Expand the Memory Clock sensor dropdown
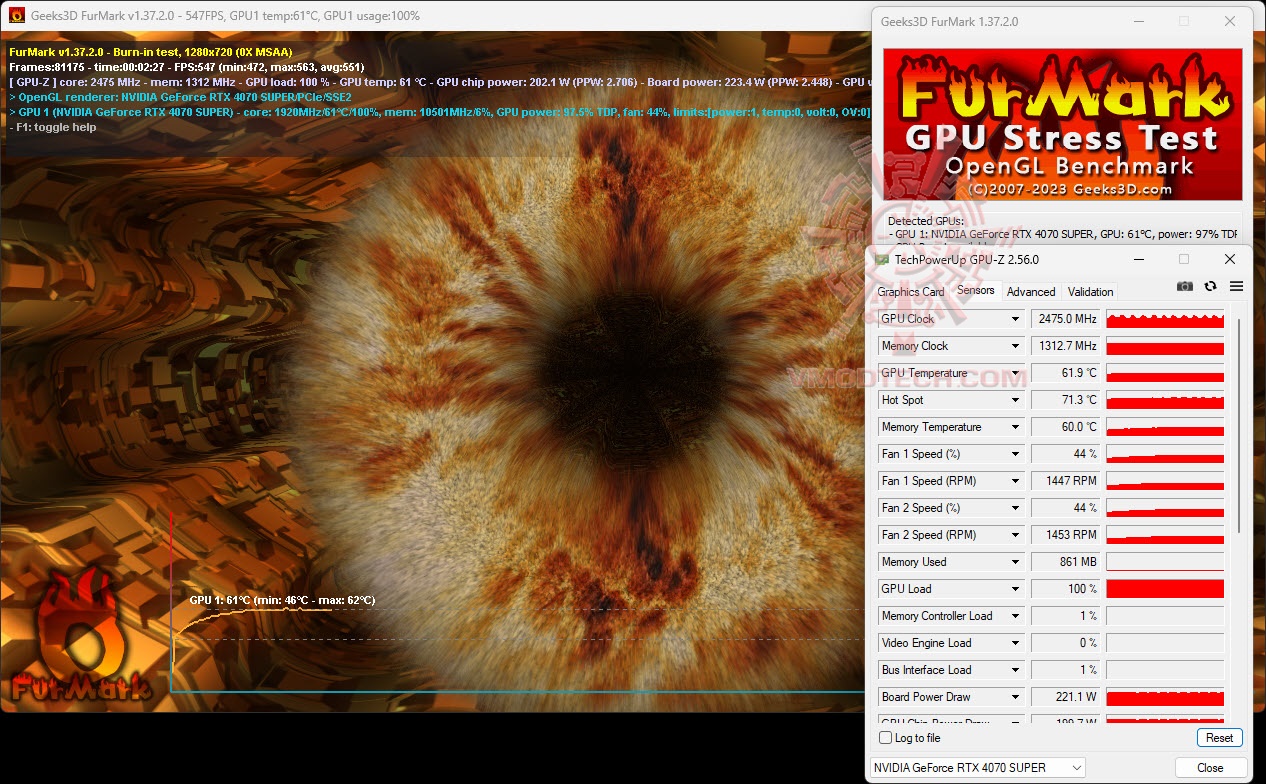The width and height of the screenshot is (1266, 784). pyautogui.click(x=1016, y=346)
